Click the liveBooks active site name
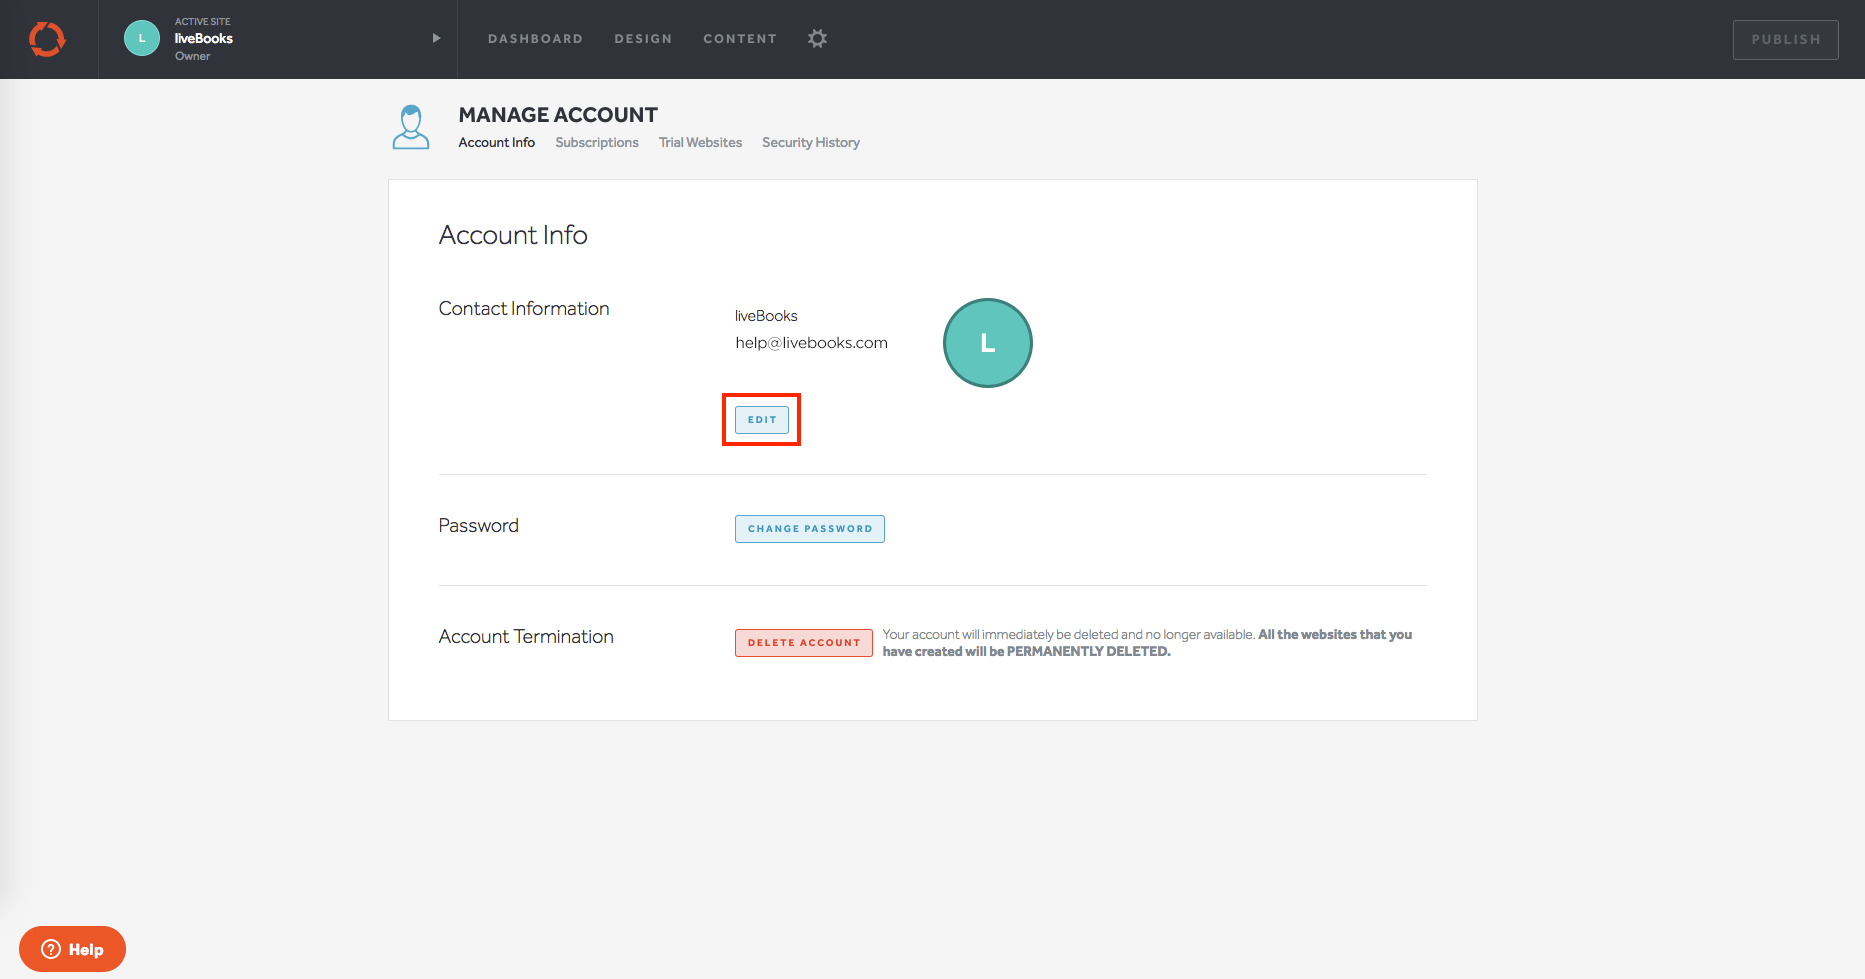Image resolution: width=1865 pixels, height=979 pixels. click(x=204, y=39)
